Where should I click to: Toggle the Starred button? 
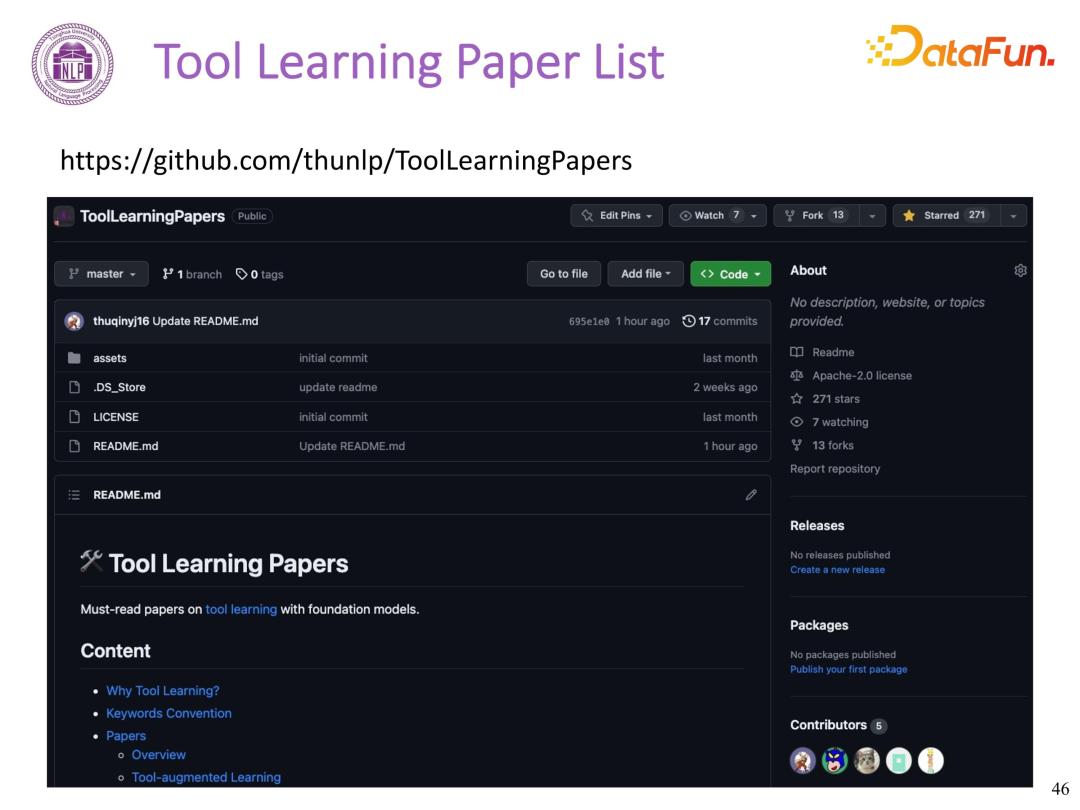[946, 216]
